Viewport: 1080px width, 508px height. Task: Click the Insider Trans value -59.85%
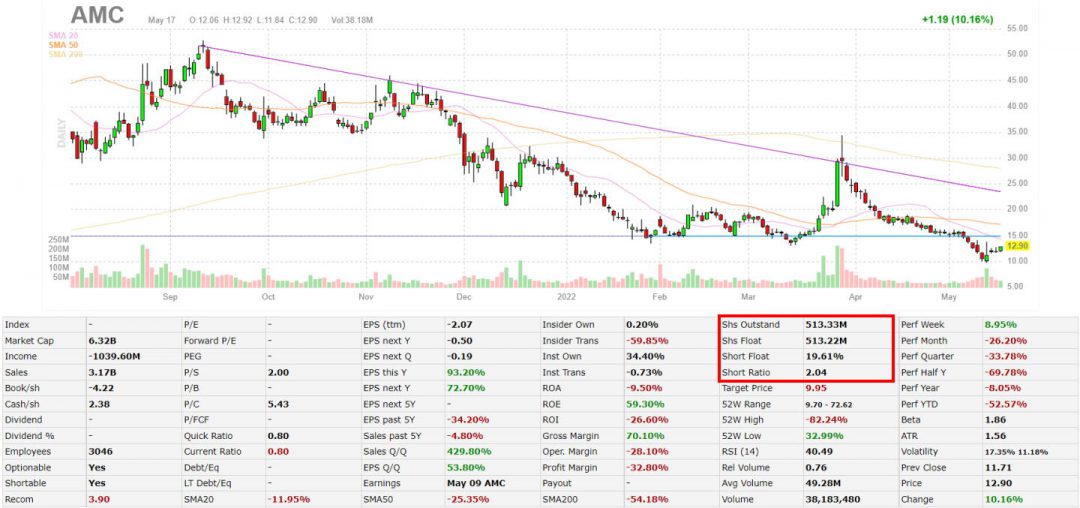(x=646, y=341)
